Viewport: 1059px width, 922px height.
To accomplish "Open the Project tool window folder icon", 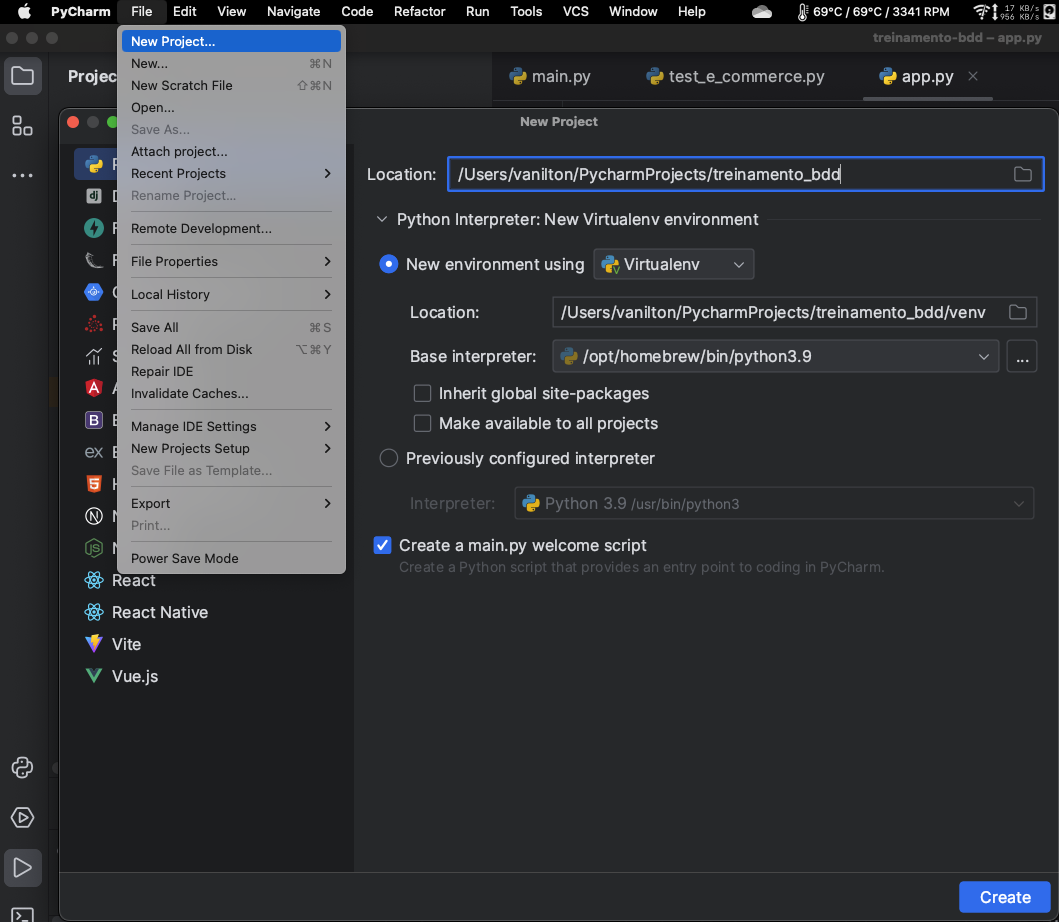I will pyautogui.click(x=22, y=76).
